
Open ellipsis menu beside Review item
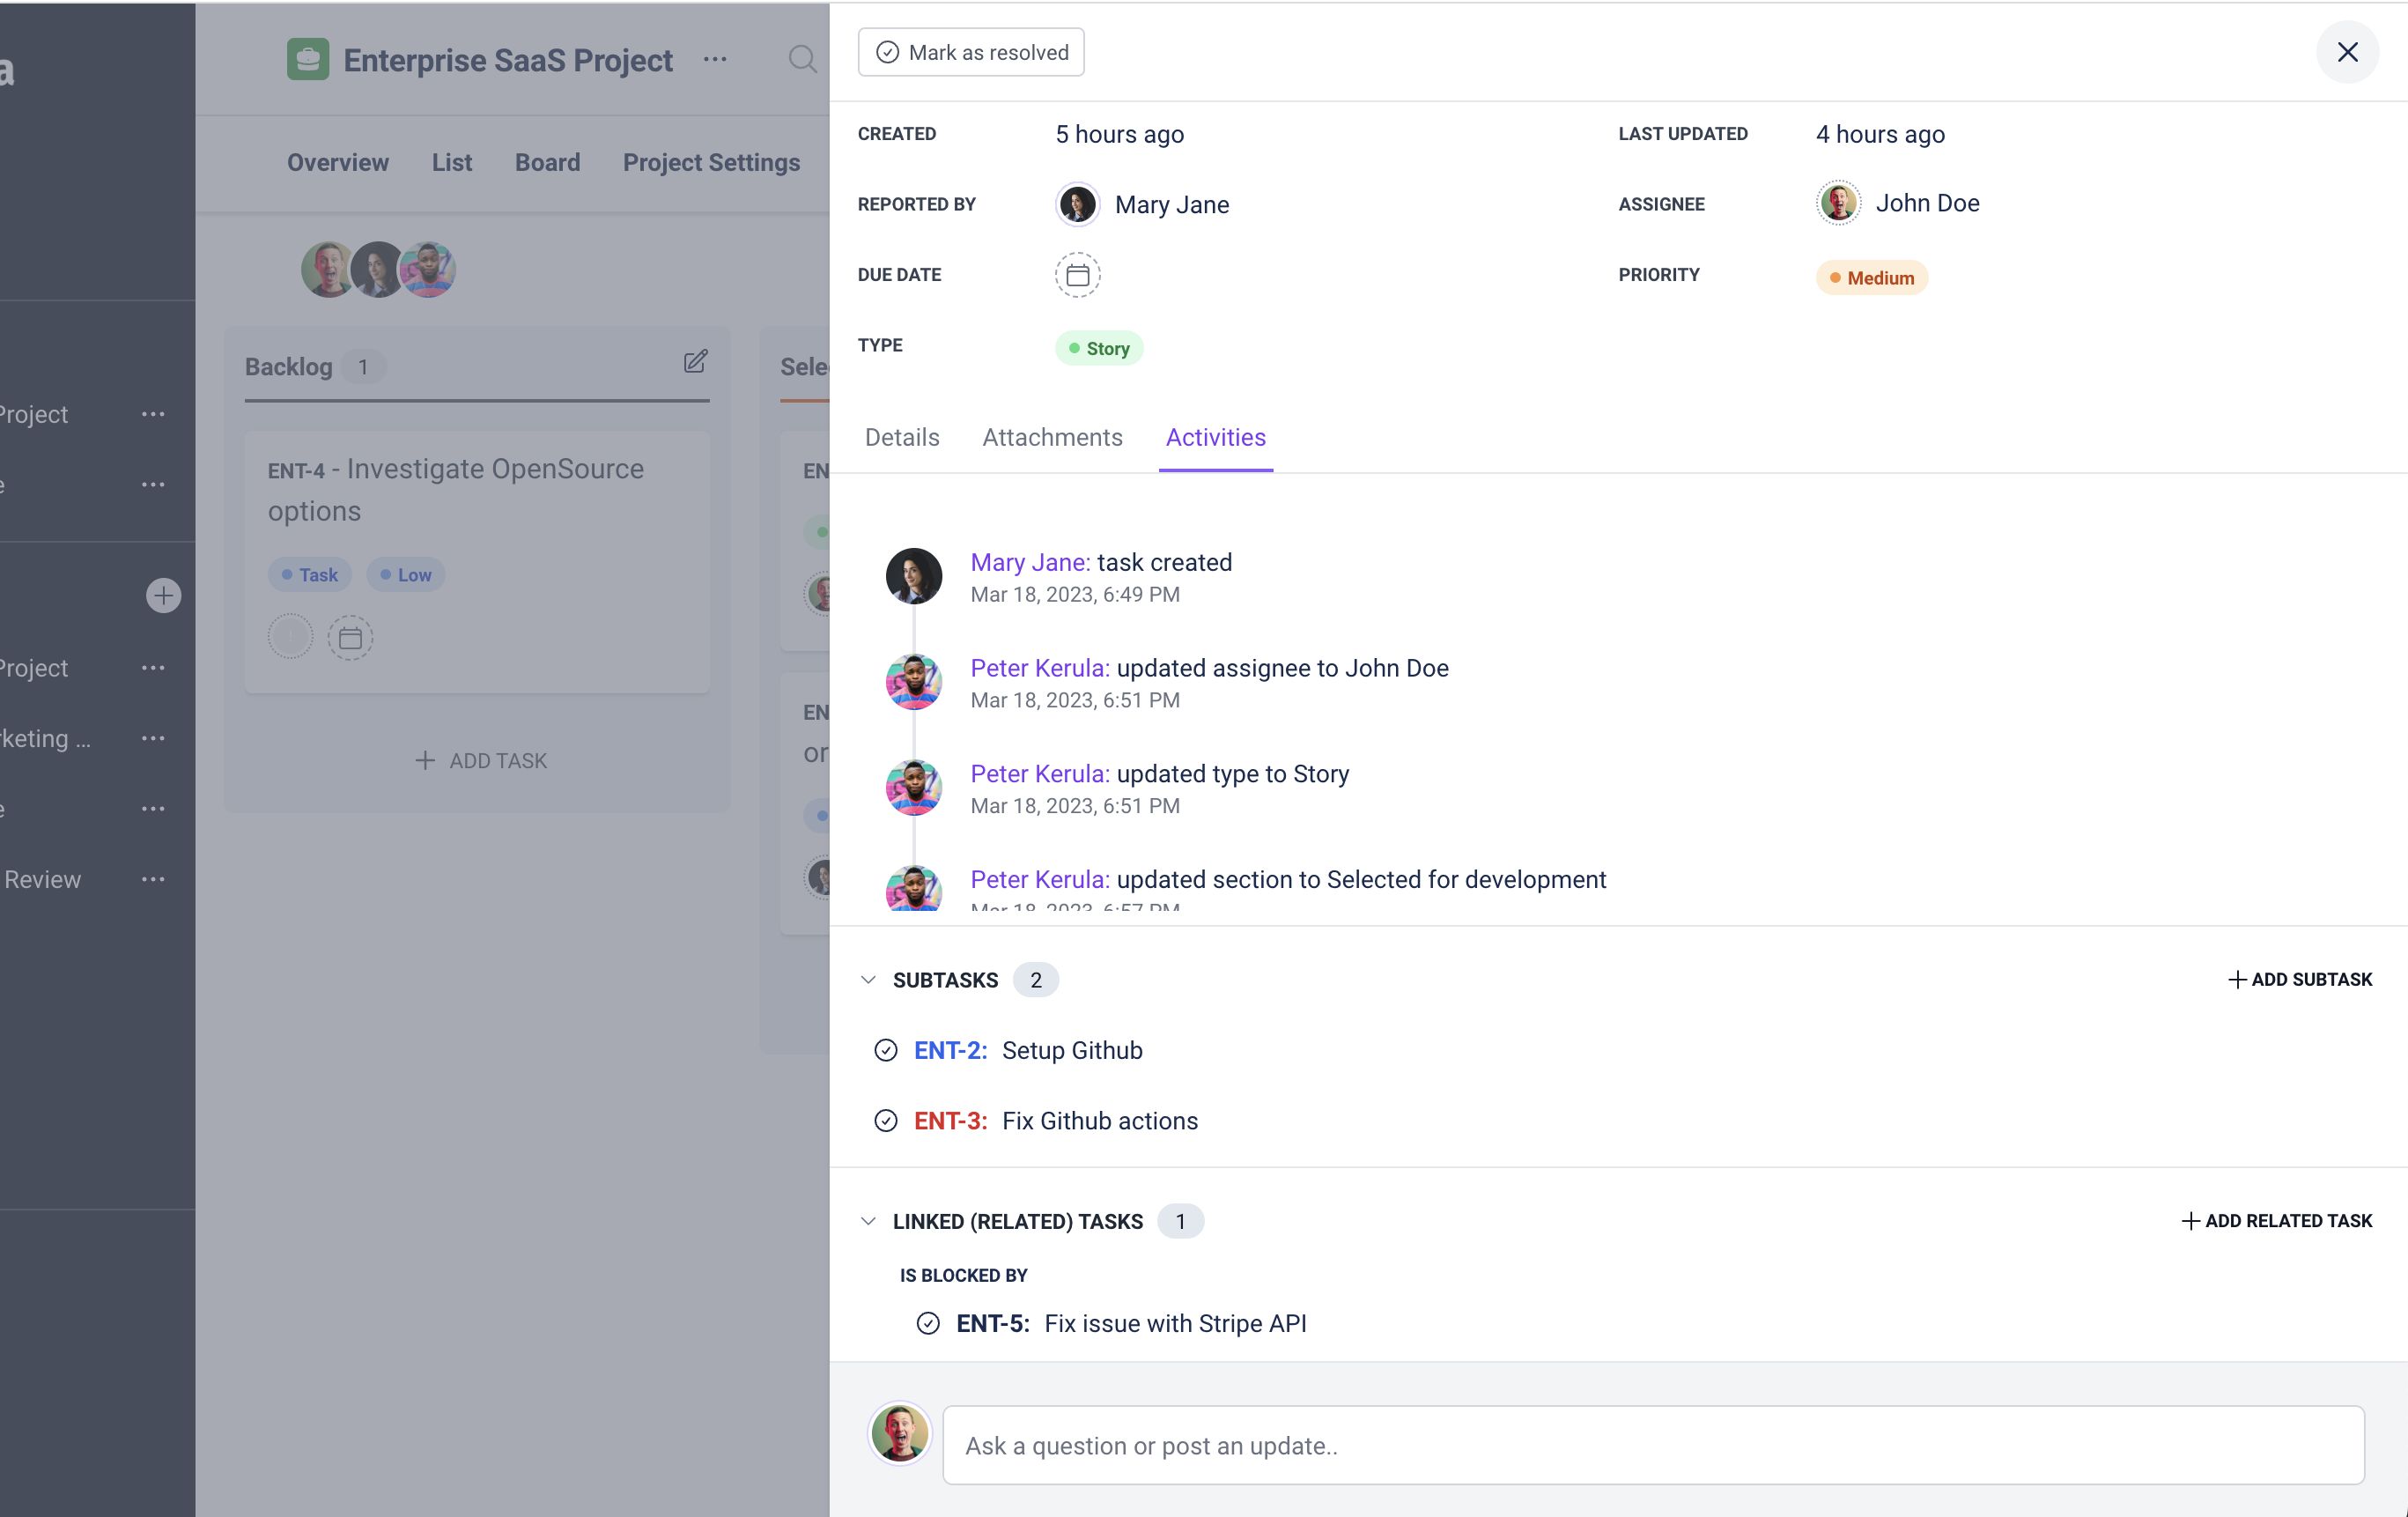coord(153,879)
